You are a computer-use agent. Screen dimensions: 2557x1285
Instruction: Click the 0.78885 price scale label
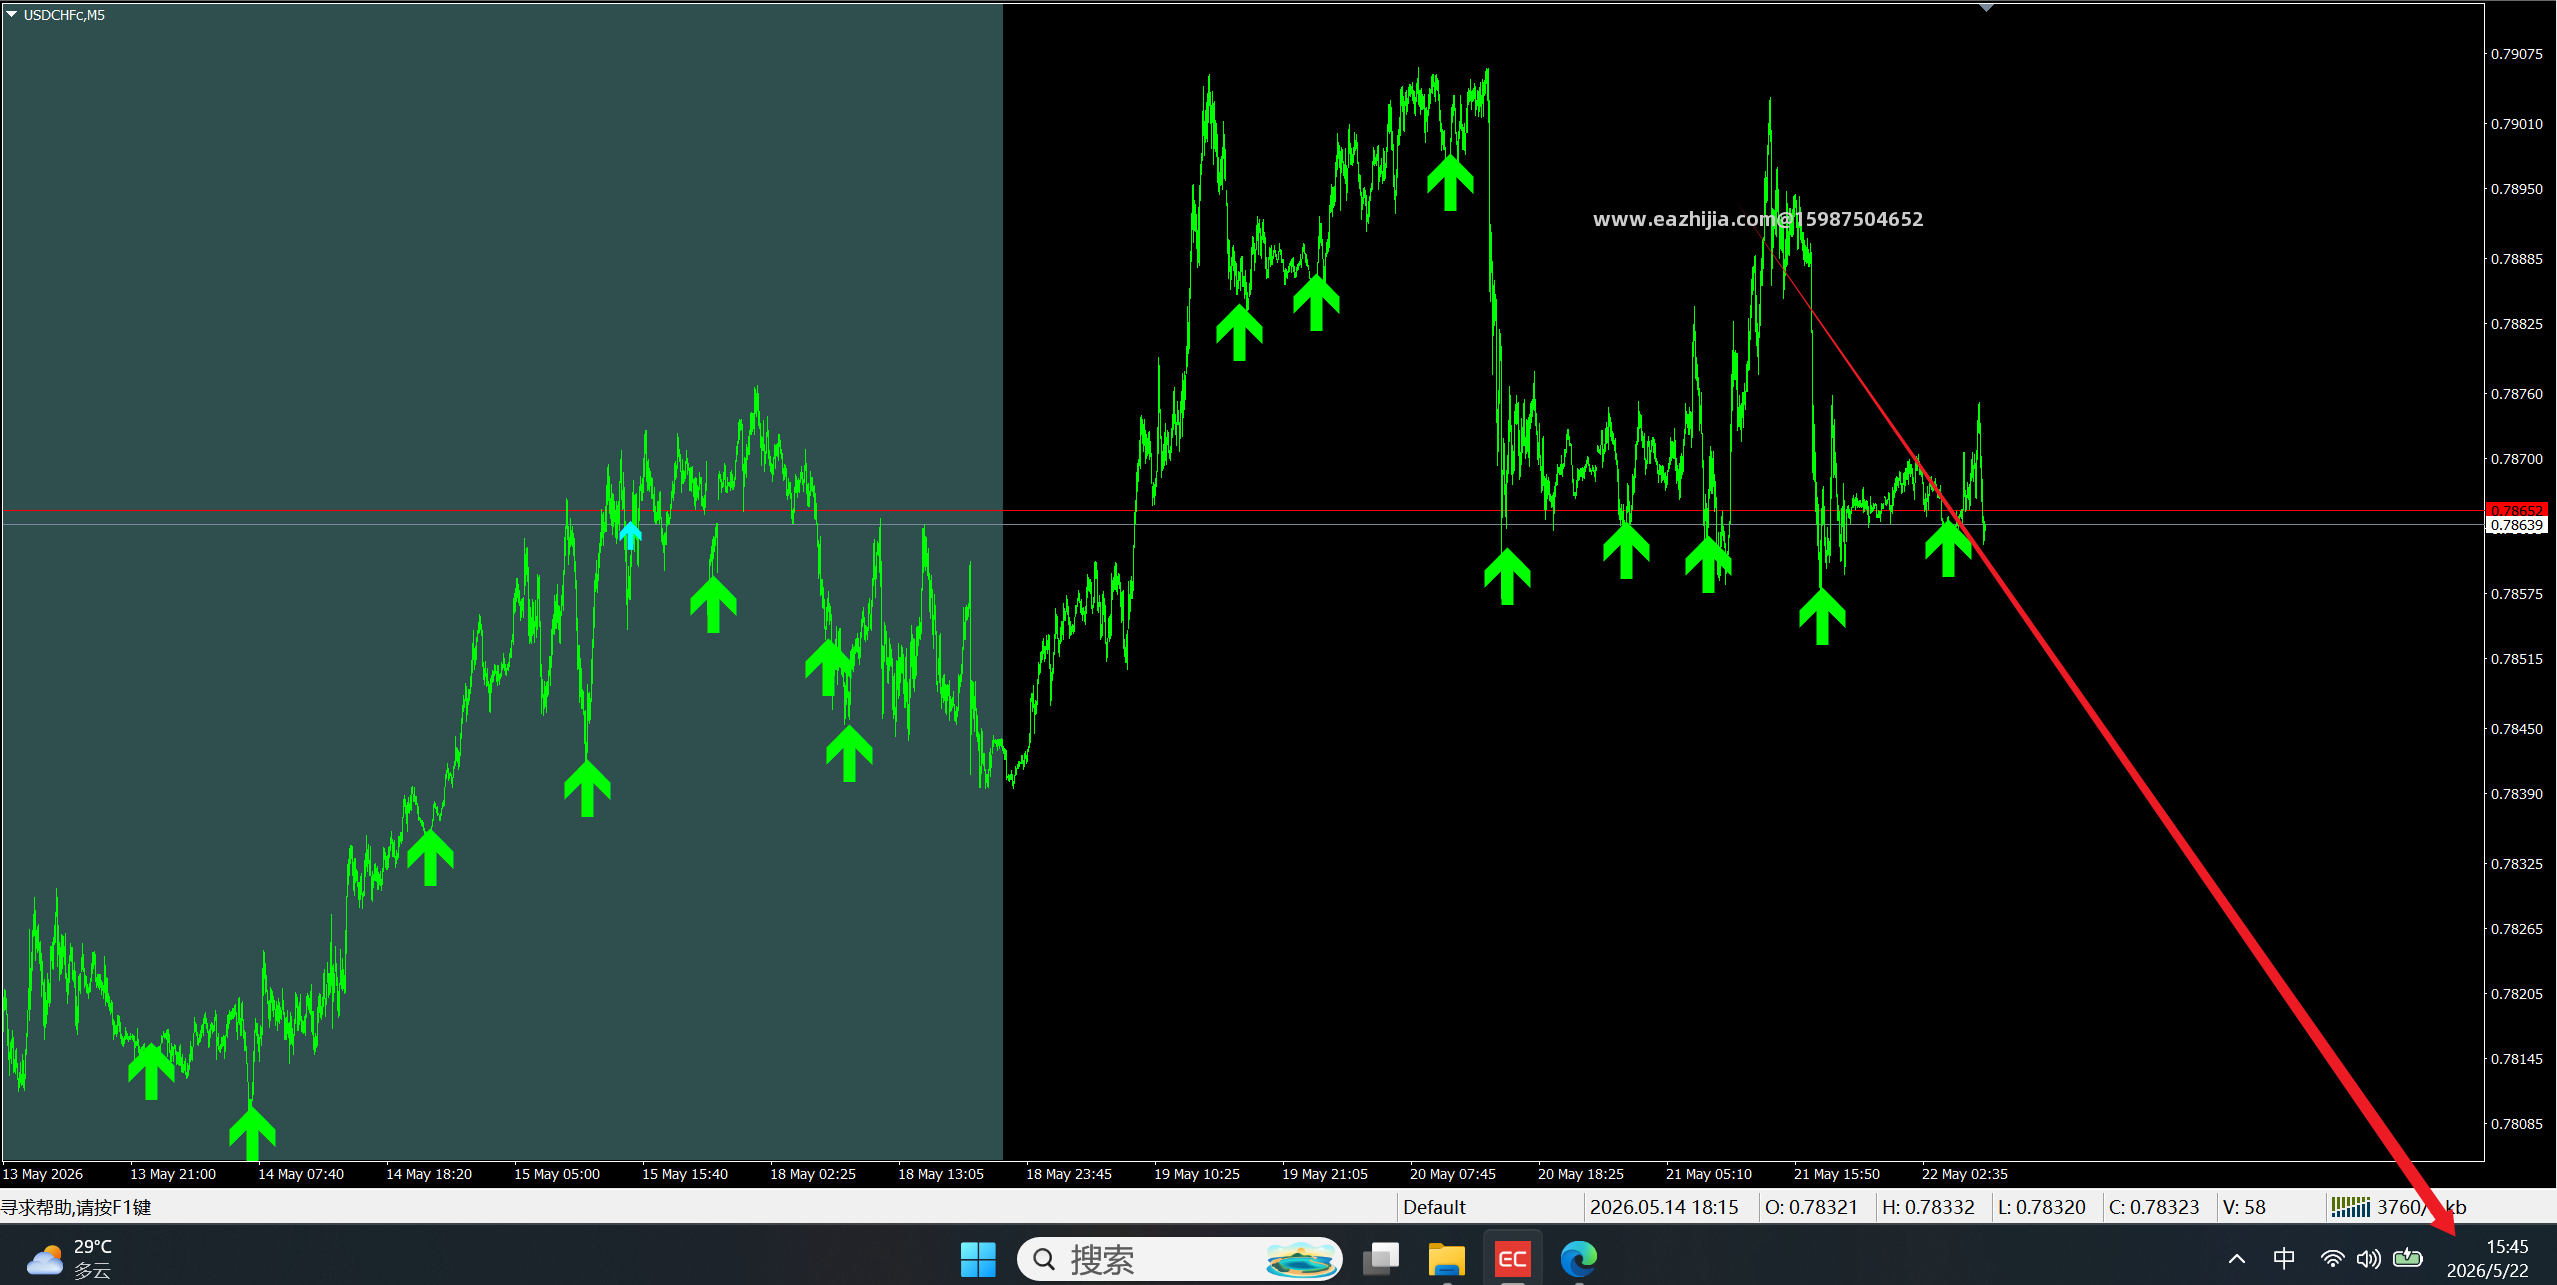point(2516,259)
